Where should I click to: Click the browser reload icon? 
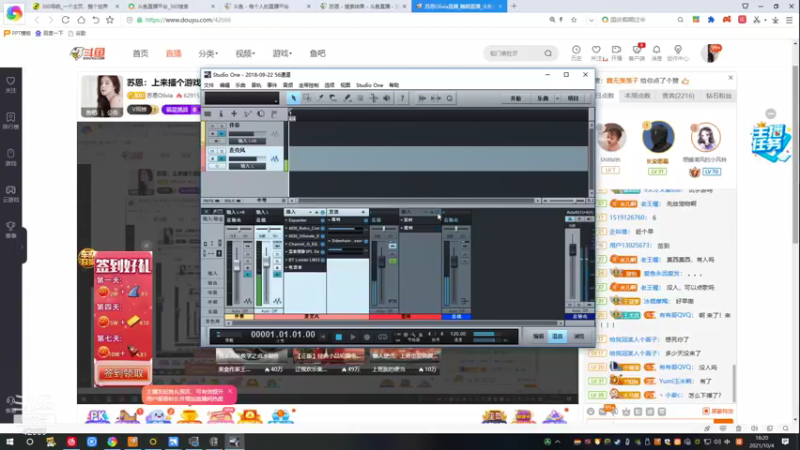[65, 20]
